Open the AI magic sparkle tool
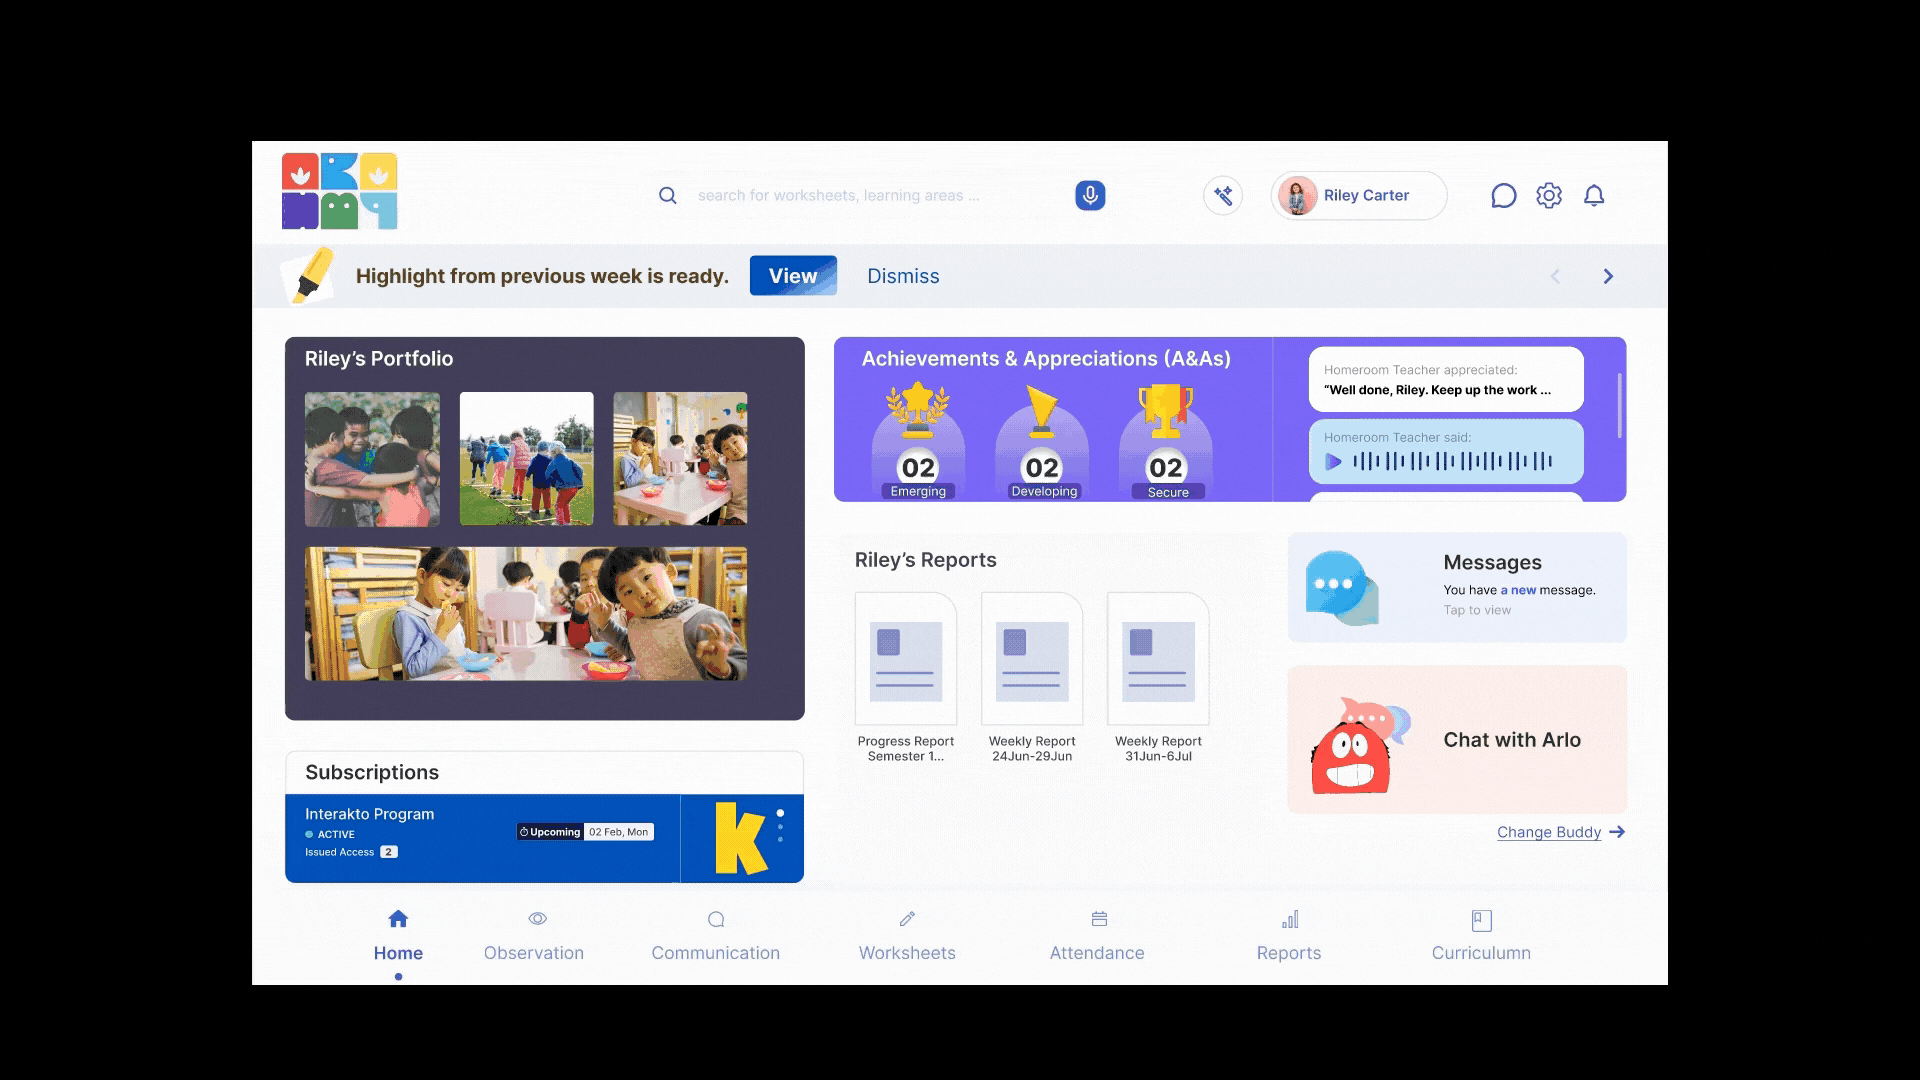This screenshot has height=1080, width=1920. (1223, 195)
